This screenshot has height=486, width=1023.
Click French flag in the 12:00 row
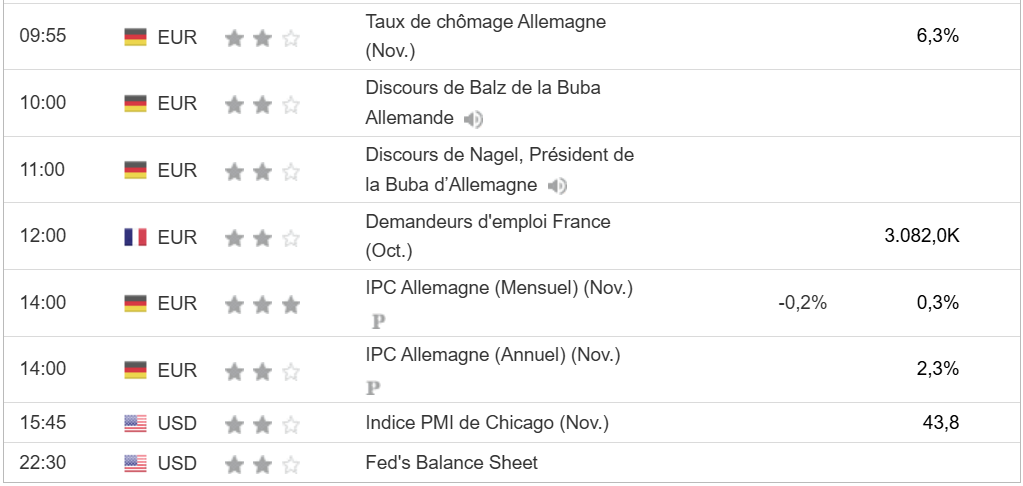[135, 237]
